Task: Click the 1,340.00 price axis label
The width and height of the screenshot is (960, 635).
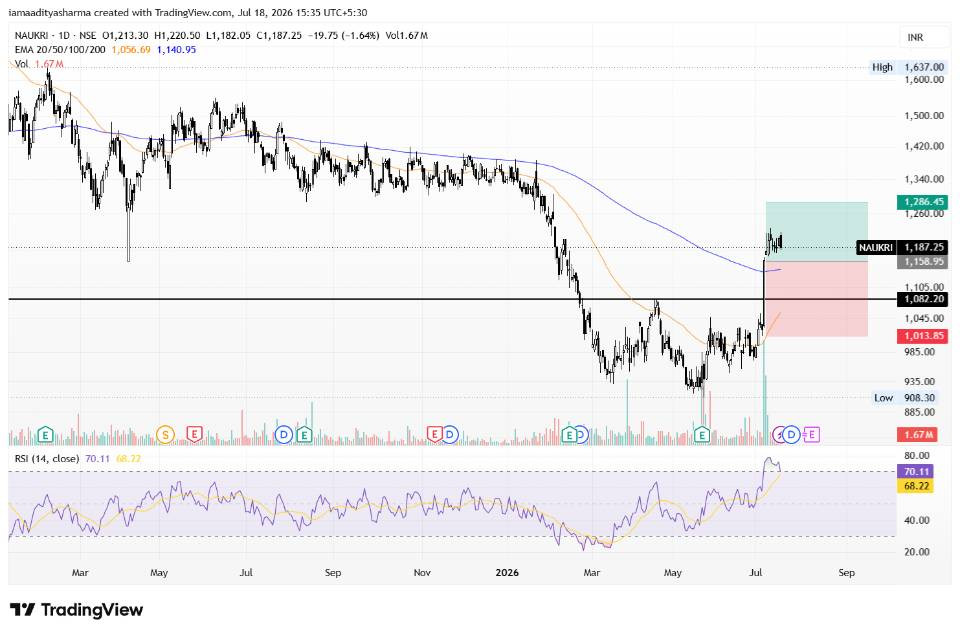Action: click(x=924, y=179)
